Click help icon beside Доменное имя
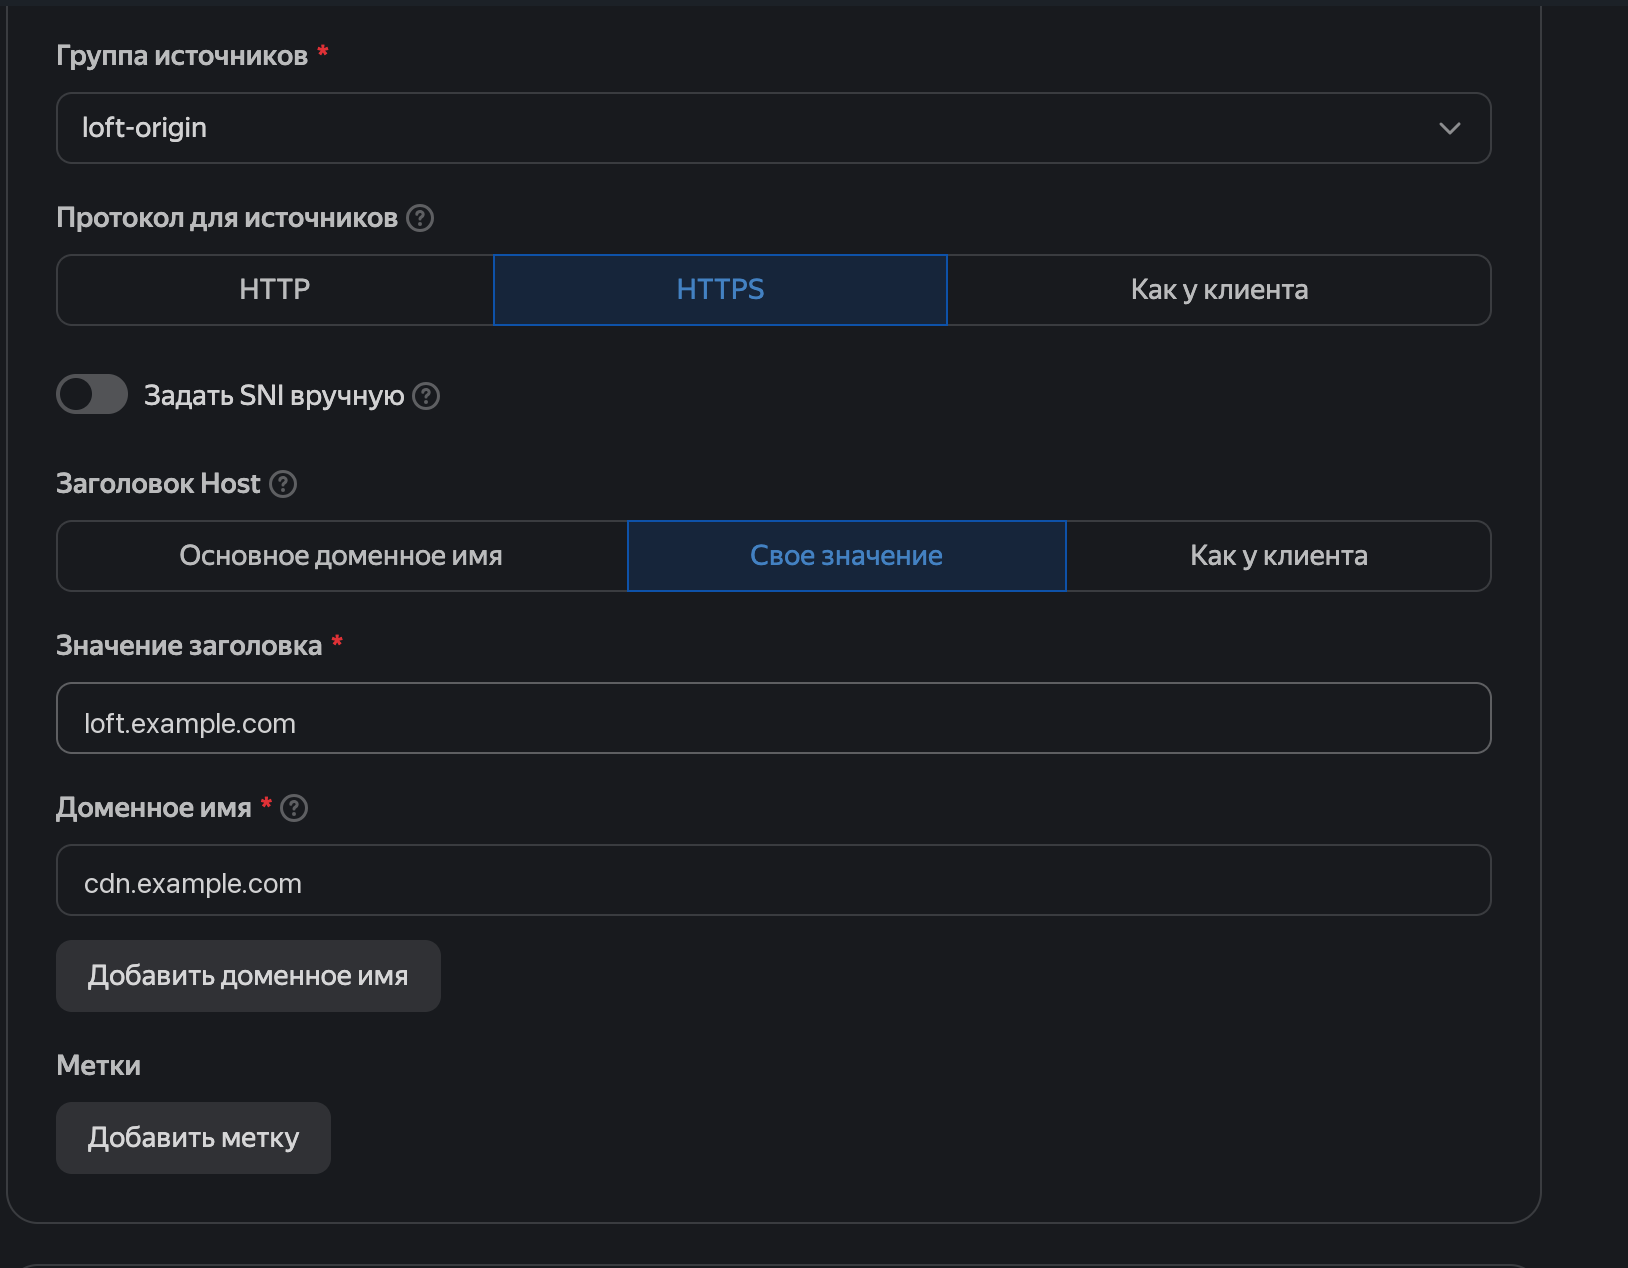 pyautogui.click(x=294, y=808)
